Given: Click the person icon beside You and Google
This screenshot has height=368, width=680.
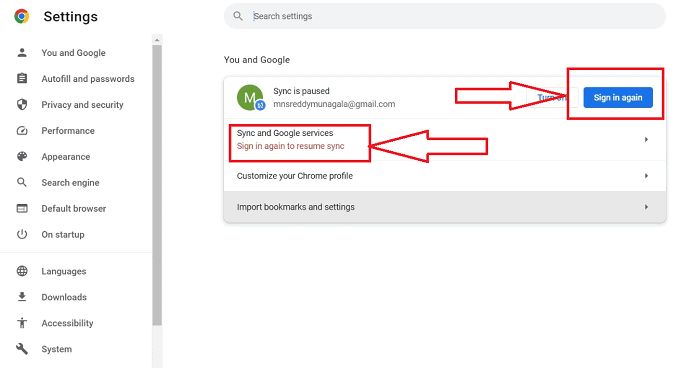Looking at the screenshot, I should click(22, 52).
